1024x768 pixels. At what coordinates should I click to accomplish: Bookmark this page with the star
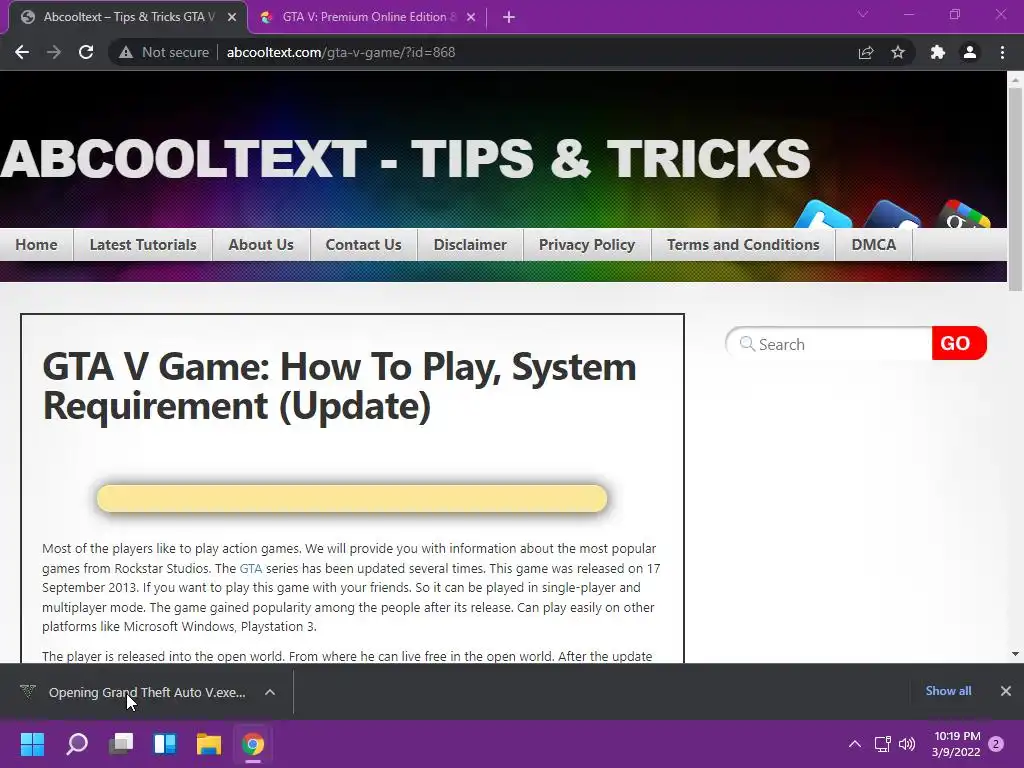pos(898,52)
